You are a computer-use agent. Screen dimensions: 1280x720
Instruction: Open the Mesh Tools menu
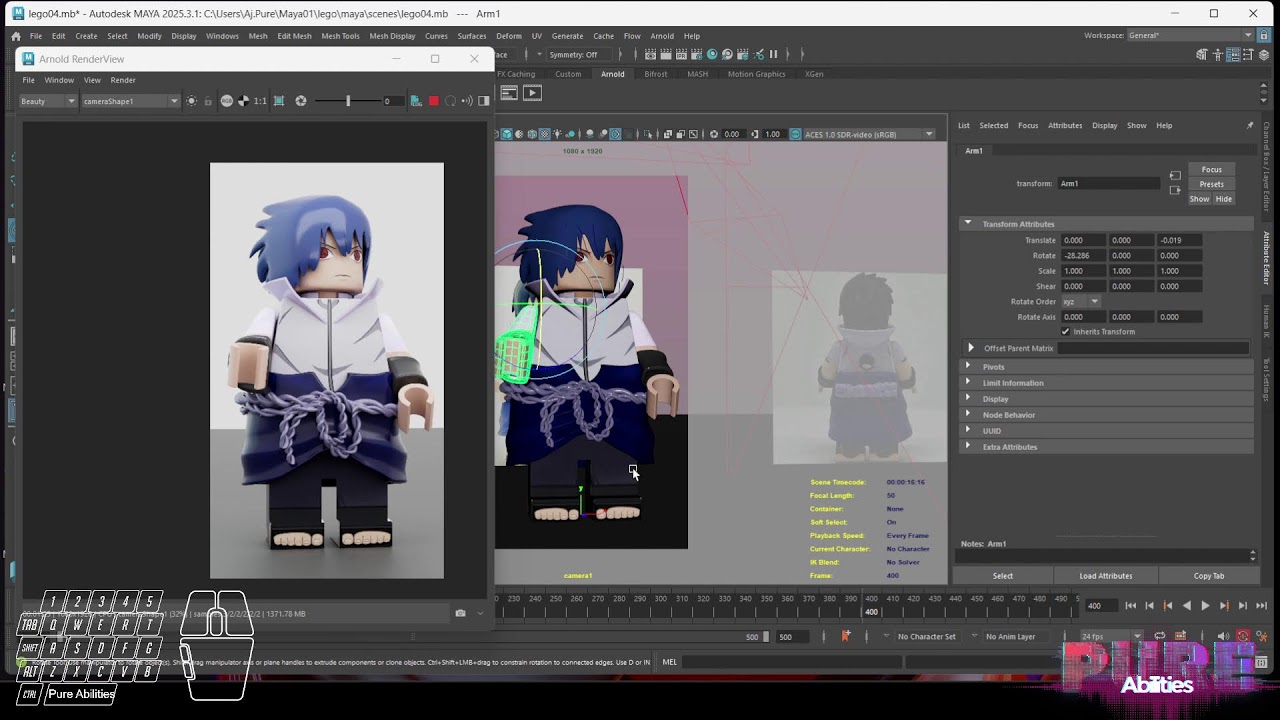[x=340, y=36]
